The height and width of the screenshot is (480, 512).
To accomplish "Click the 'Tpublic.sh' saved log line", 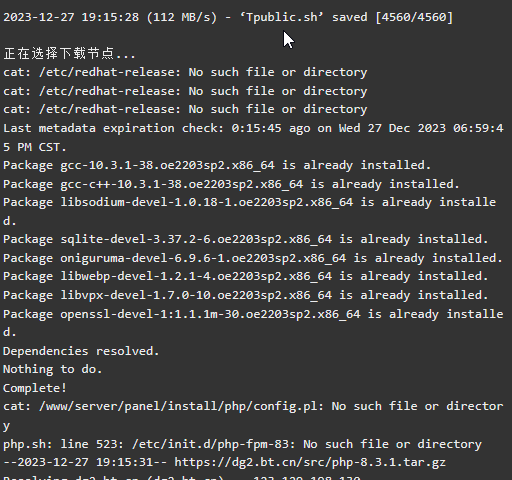I will click(228, 17).
